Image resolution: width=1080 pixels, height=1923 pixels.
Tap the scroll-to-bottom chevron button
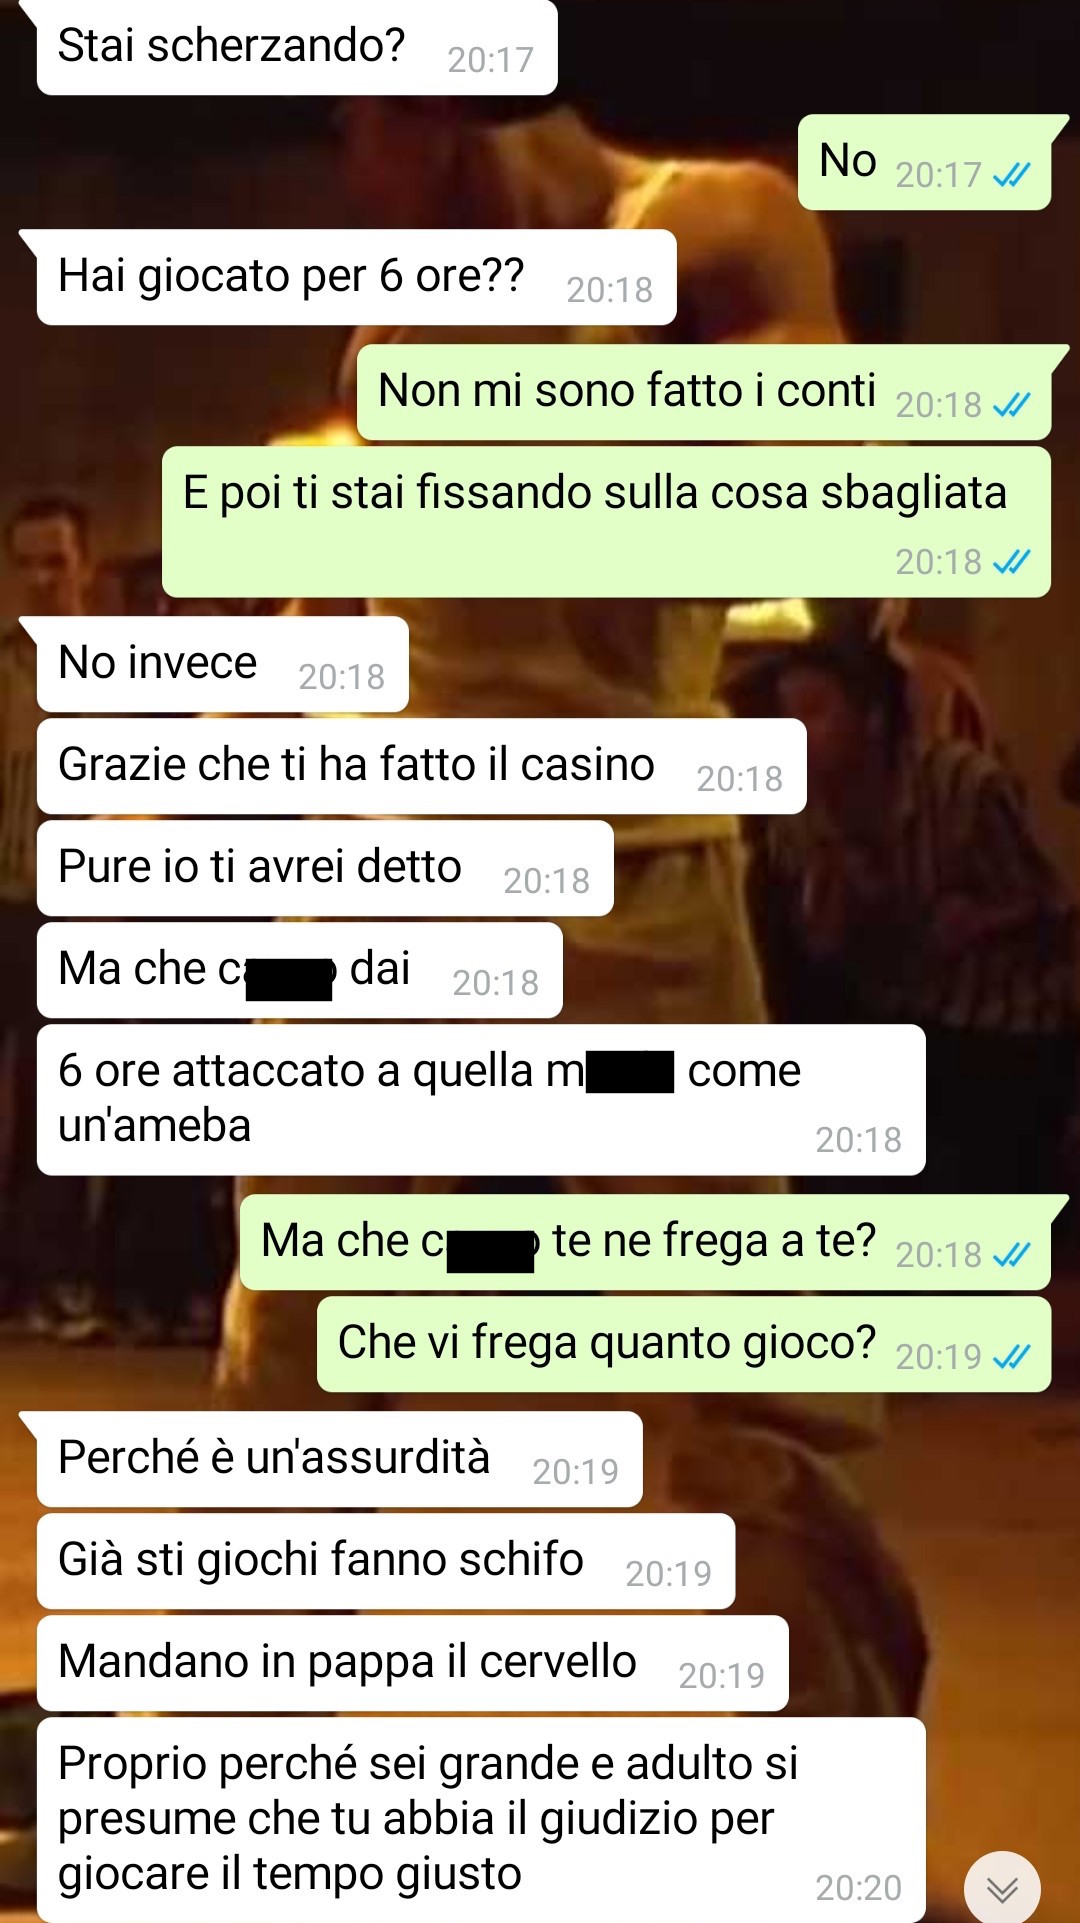pos(1002,1888)
